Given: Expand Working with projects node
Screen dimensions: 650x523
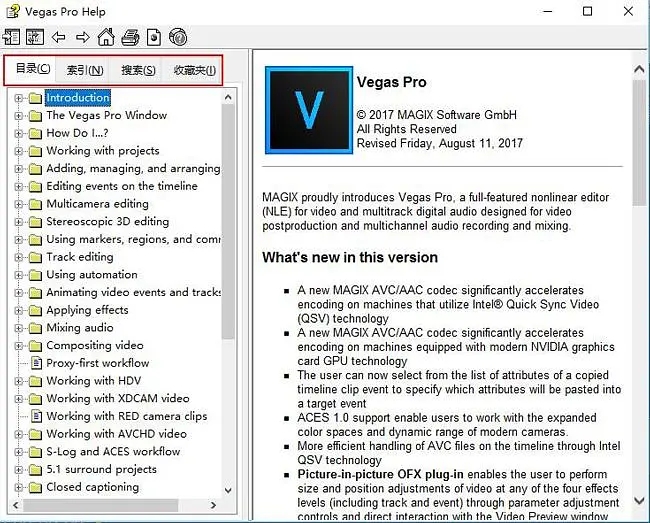Looking at the screenshot, I should [x=18, y=151].
